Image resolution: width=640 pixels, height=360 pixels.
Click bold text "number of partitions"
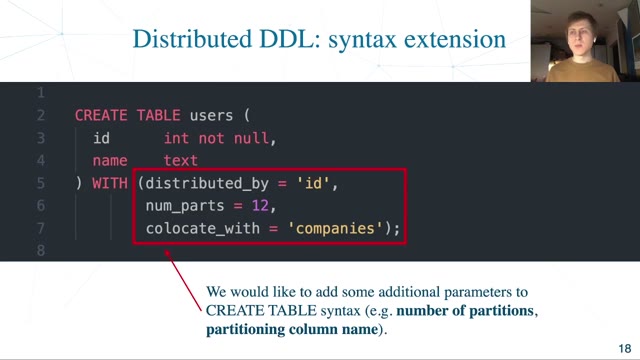coord(465,311)
